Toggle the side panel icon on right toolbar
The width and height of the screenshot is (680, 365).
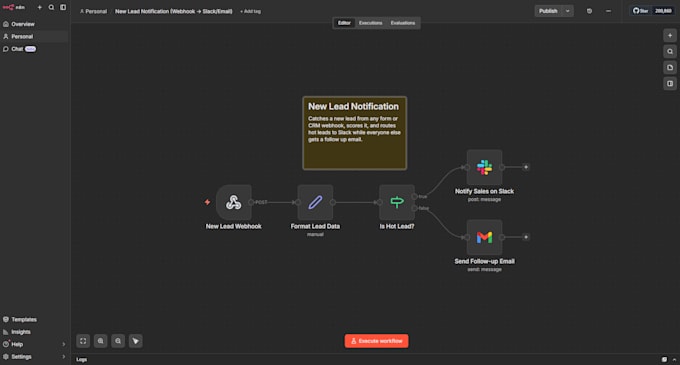670,83
